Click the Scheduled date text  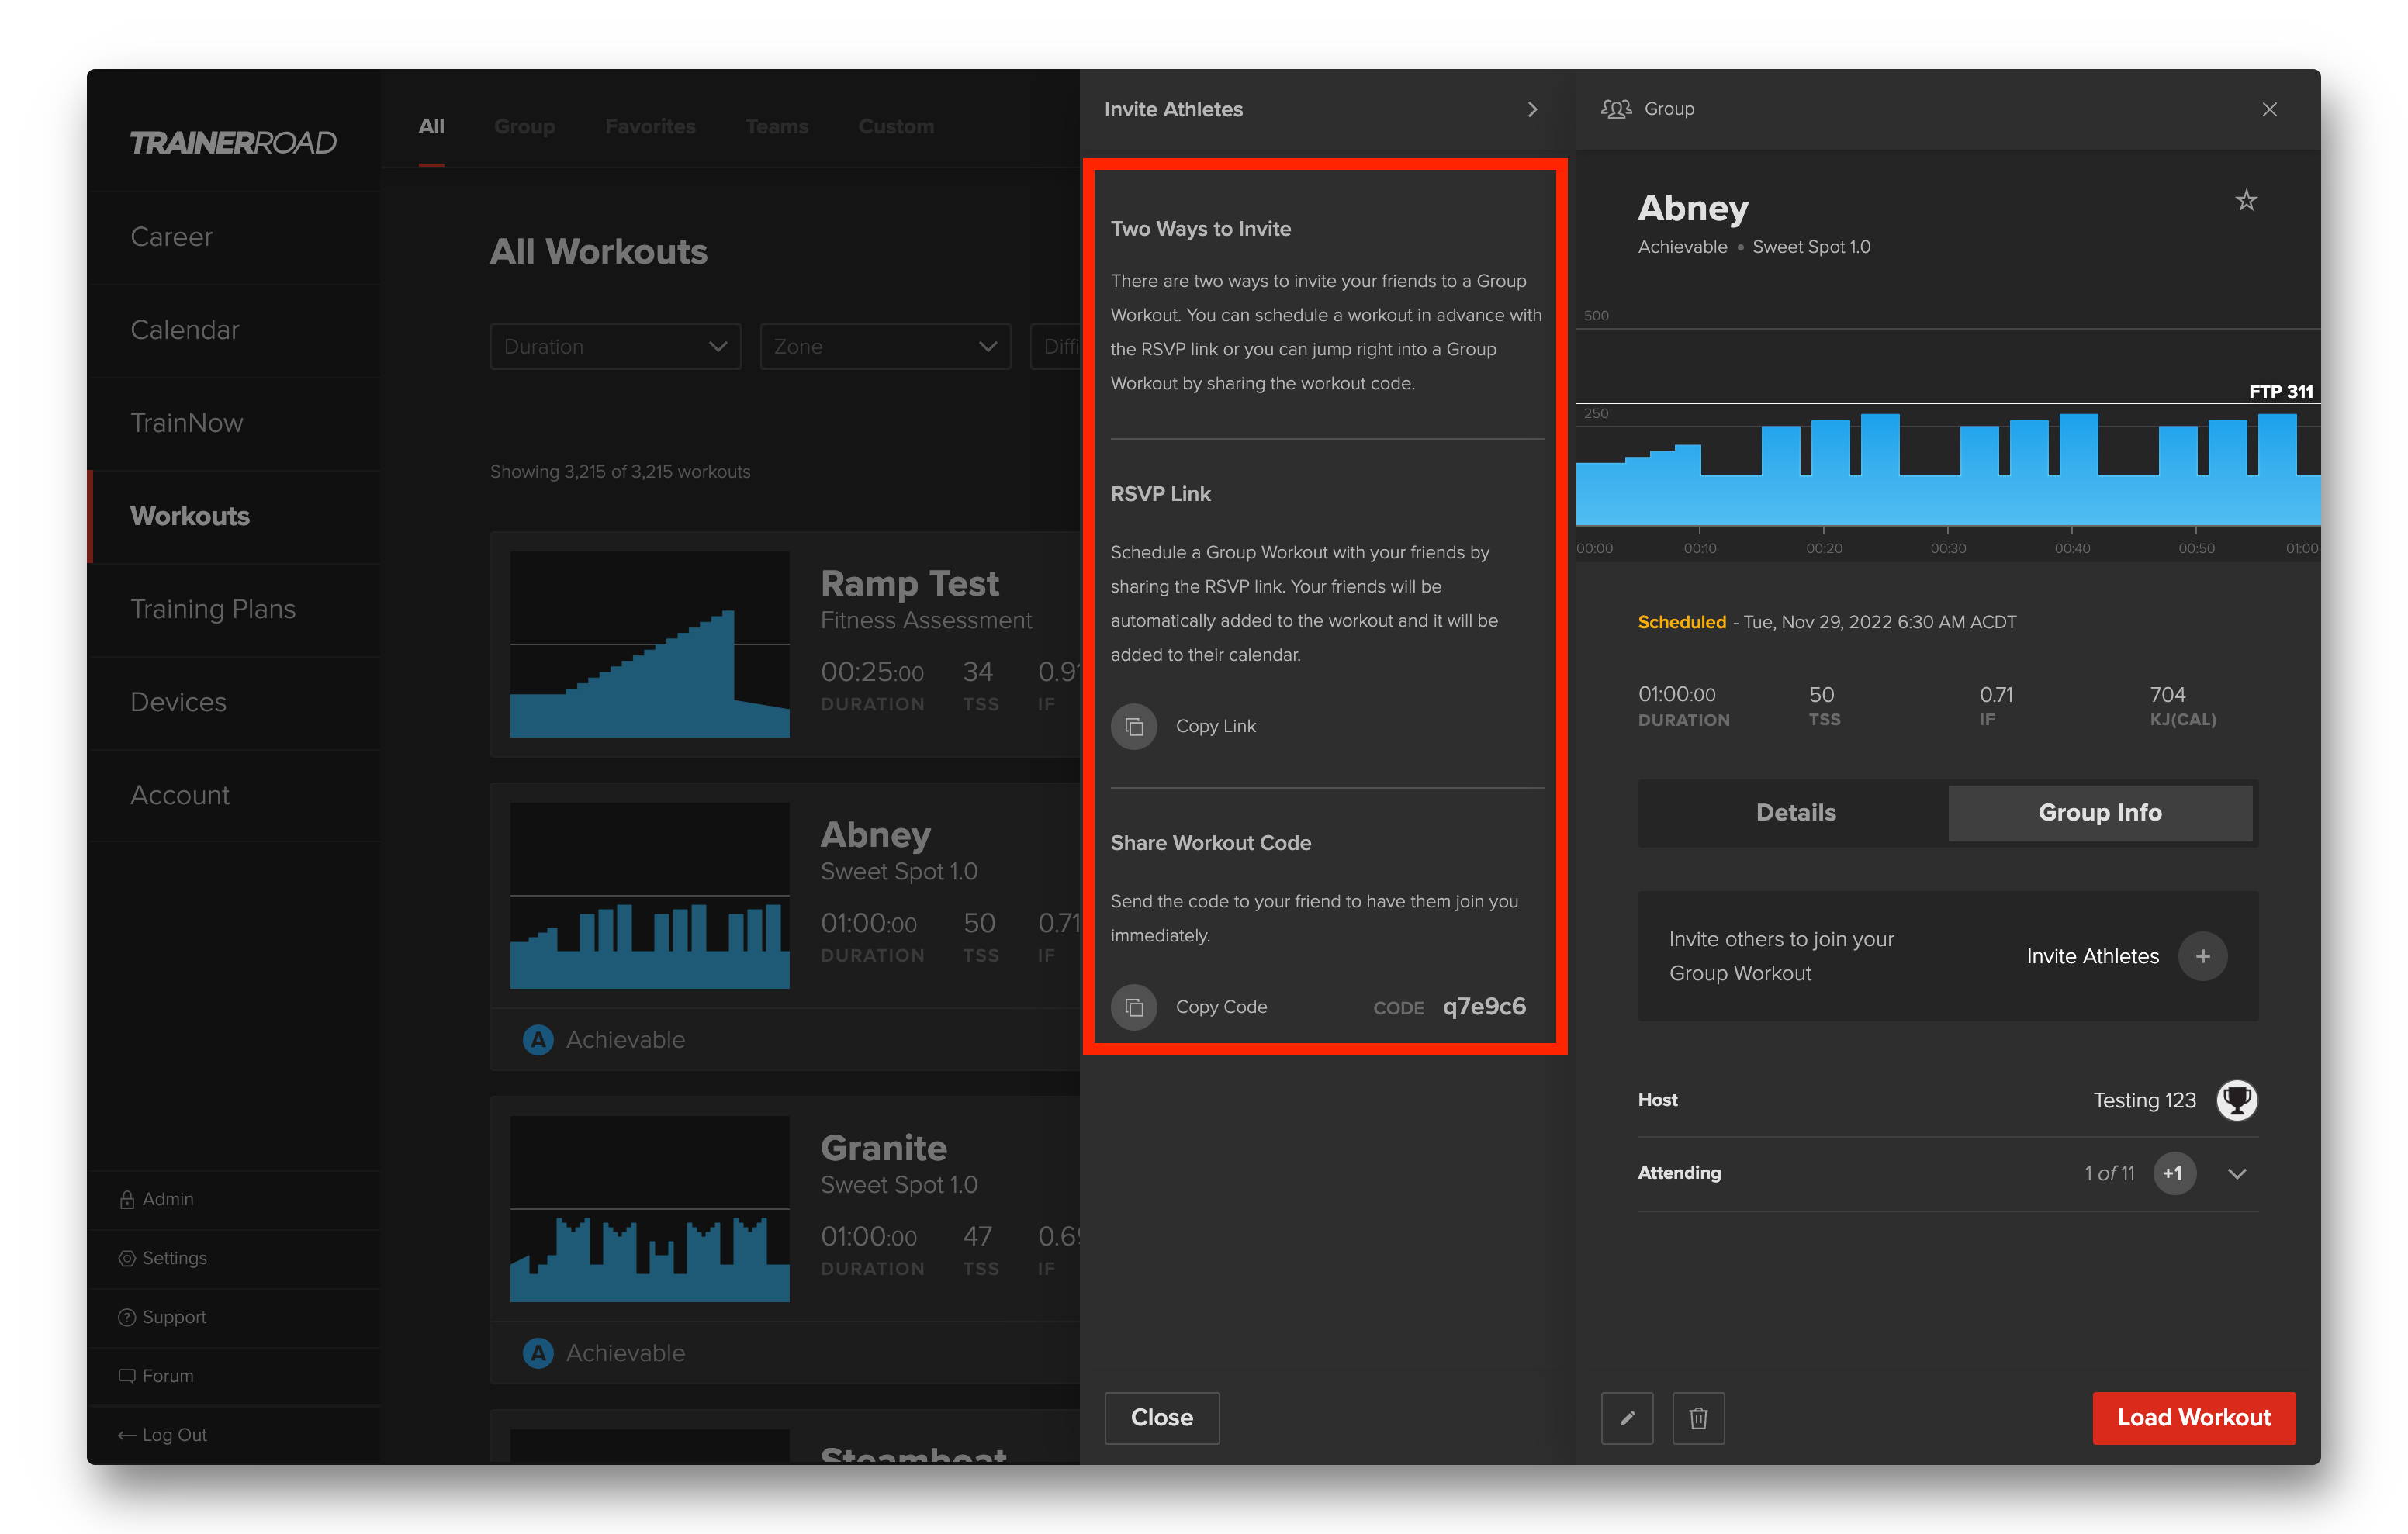[1826, 622]
